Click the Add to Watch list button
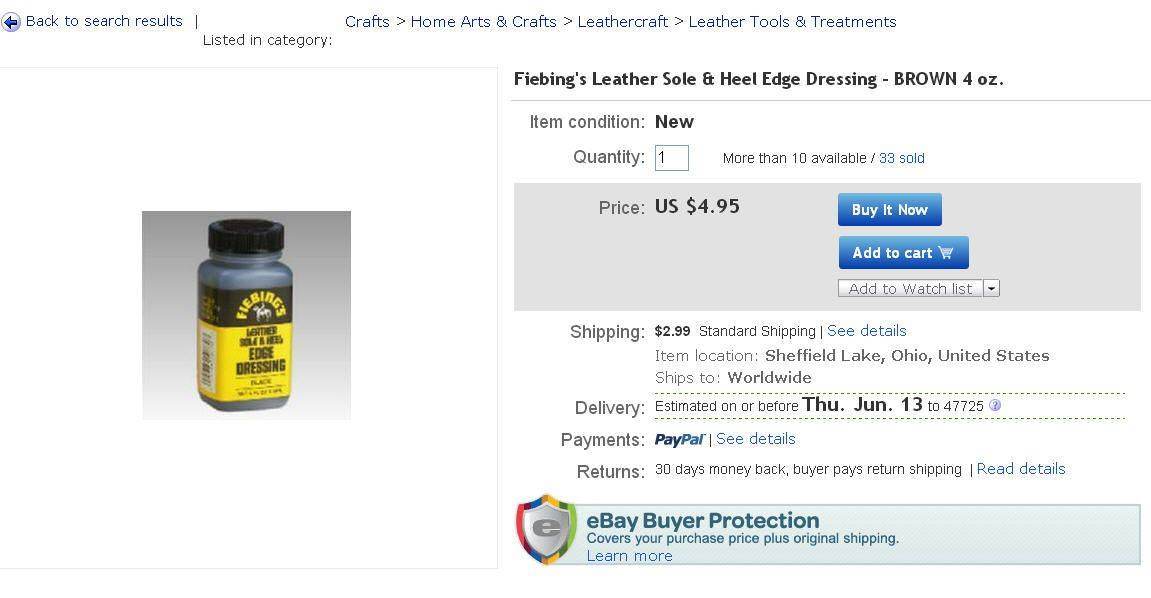This screenshot has height=598, width=1151. 910,289
